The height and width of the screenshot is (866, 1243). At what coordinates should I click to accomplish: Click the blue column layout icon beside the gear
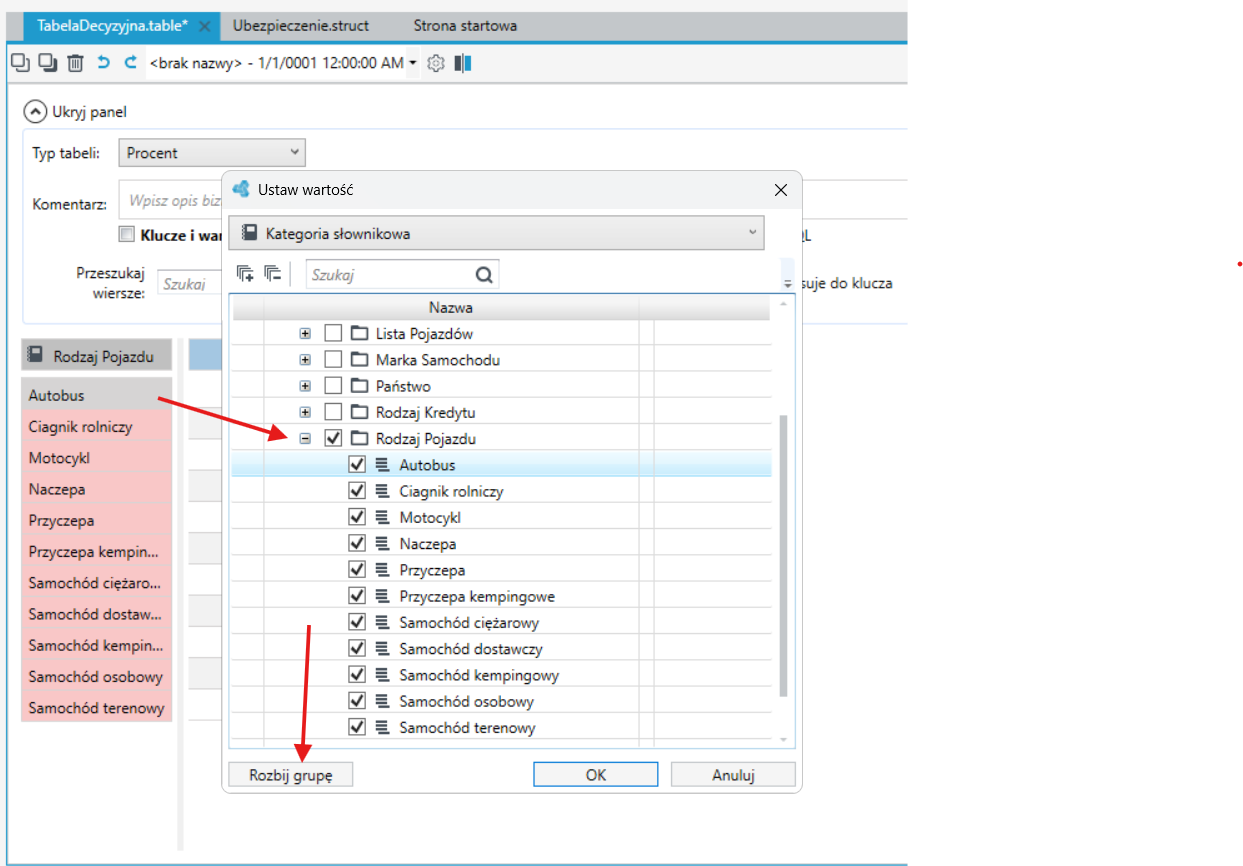point(462,63)
